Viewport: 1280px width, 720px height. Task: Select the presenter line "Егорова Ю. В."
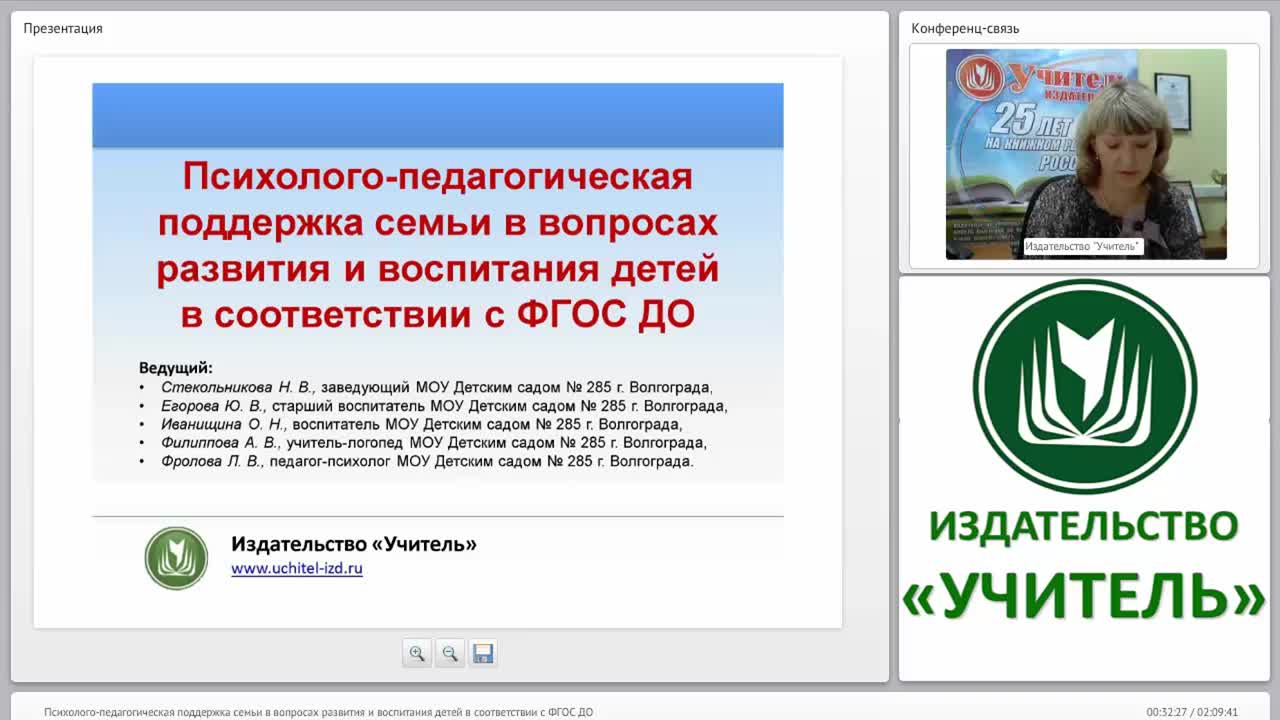pos(445,406)
